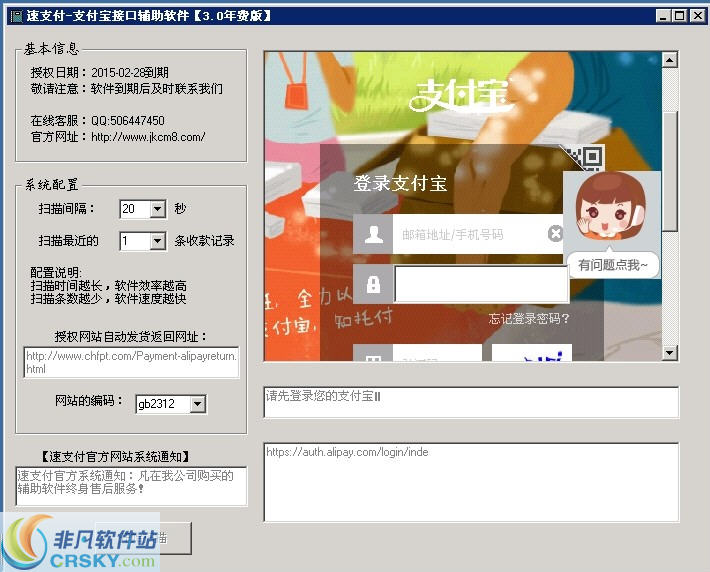Clear the account field with X icon
Viewport: 710px width, 572px height.
(555, 234)
